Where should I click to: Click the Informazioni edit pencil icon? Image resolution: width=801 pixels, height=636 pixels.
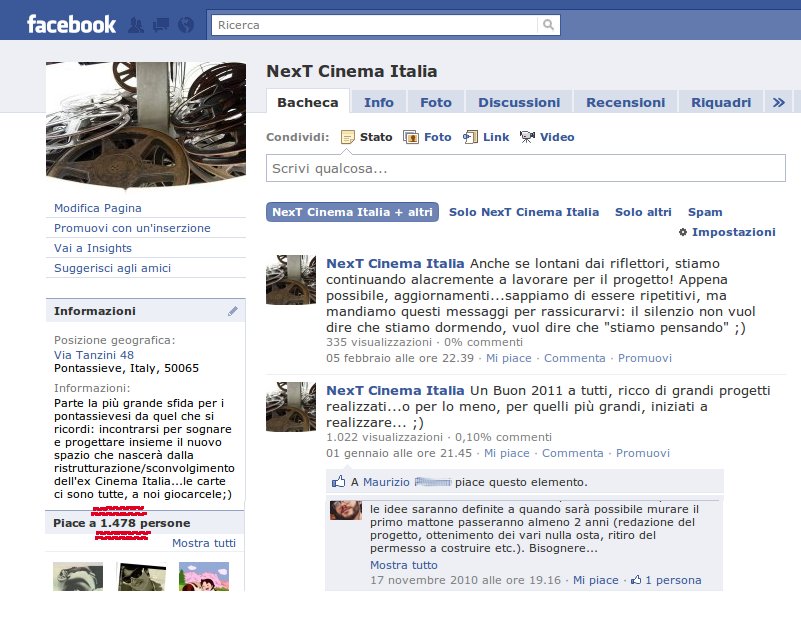232,311
